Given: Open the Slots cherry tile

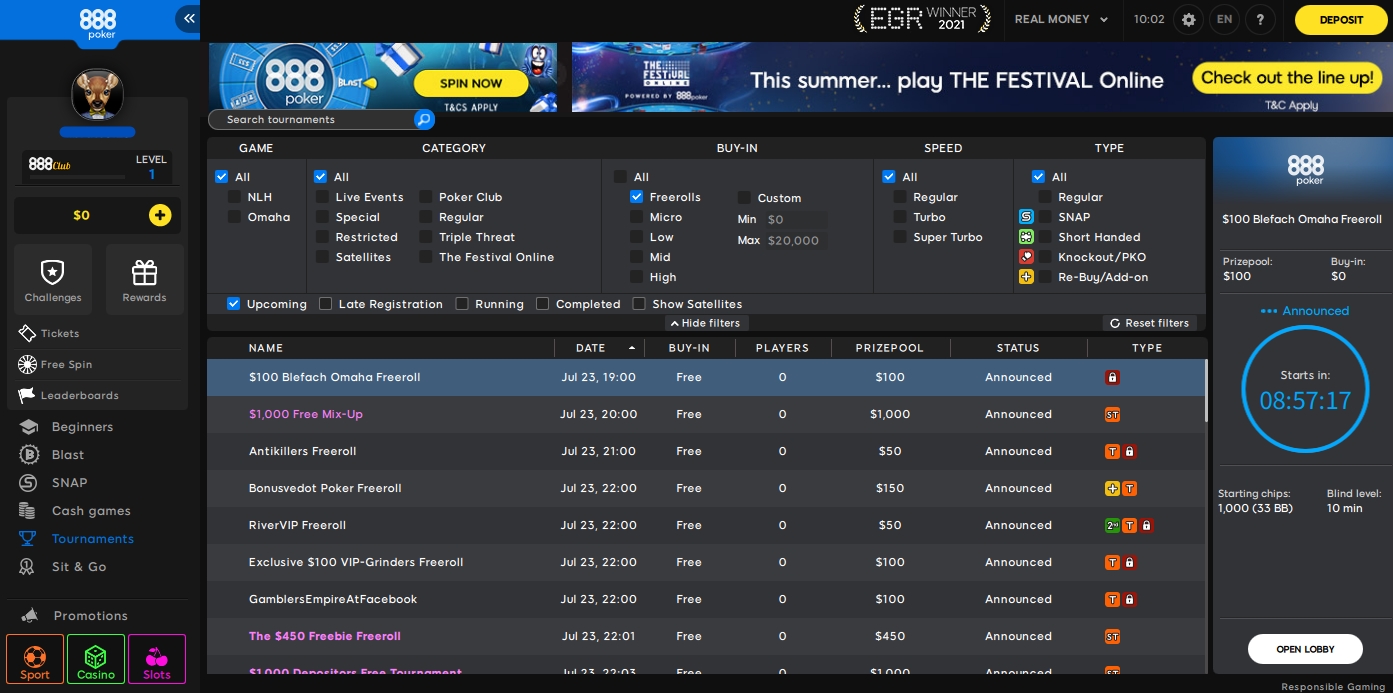Looking at the screenshot, I should (x=157, y=661).
